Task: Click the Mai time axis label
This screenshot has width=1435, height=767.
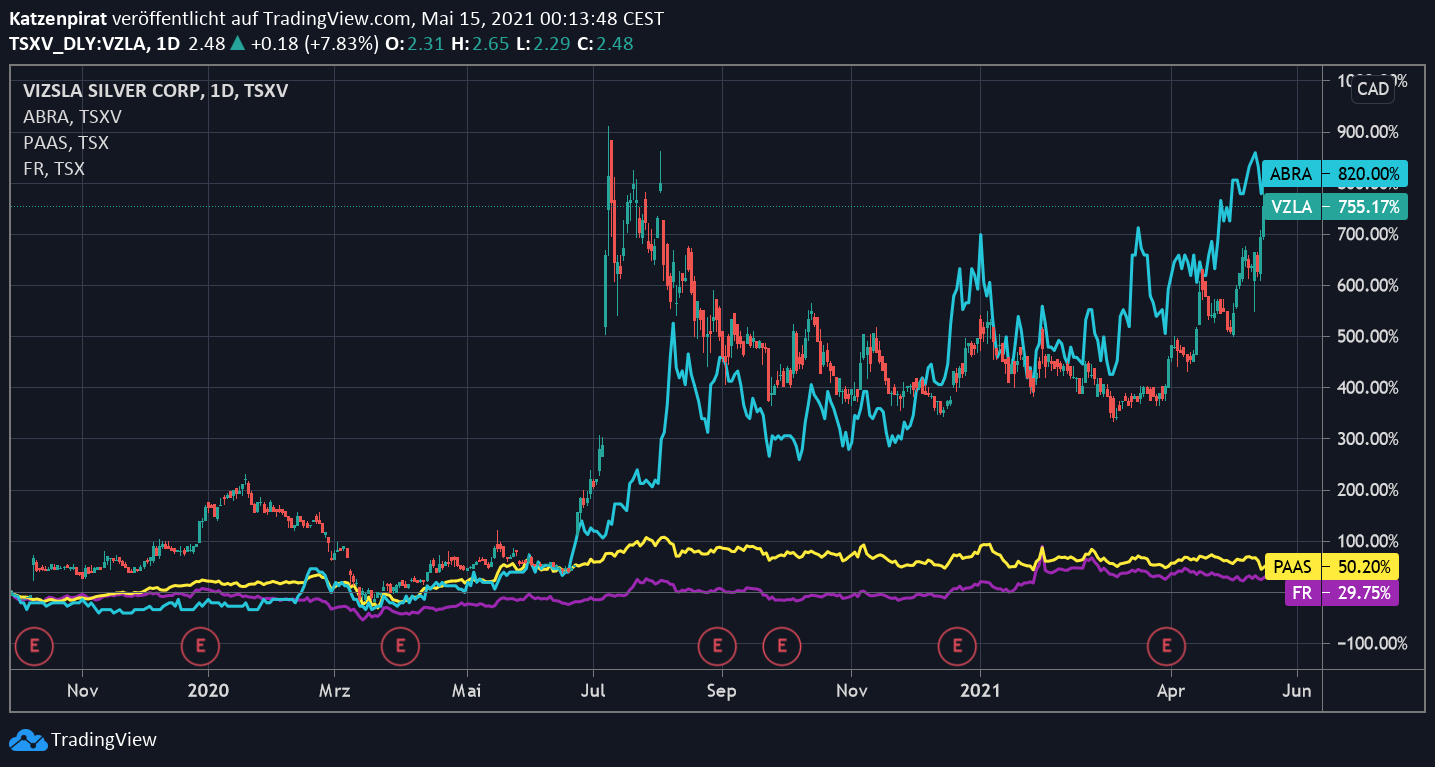Action: tap(466, 690)
